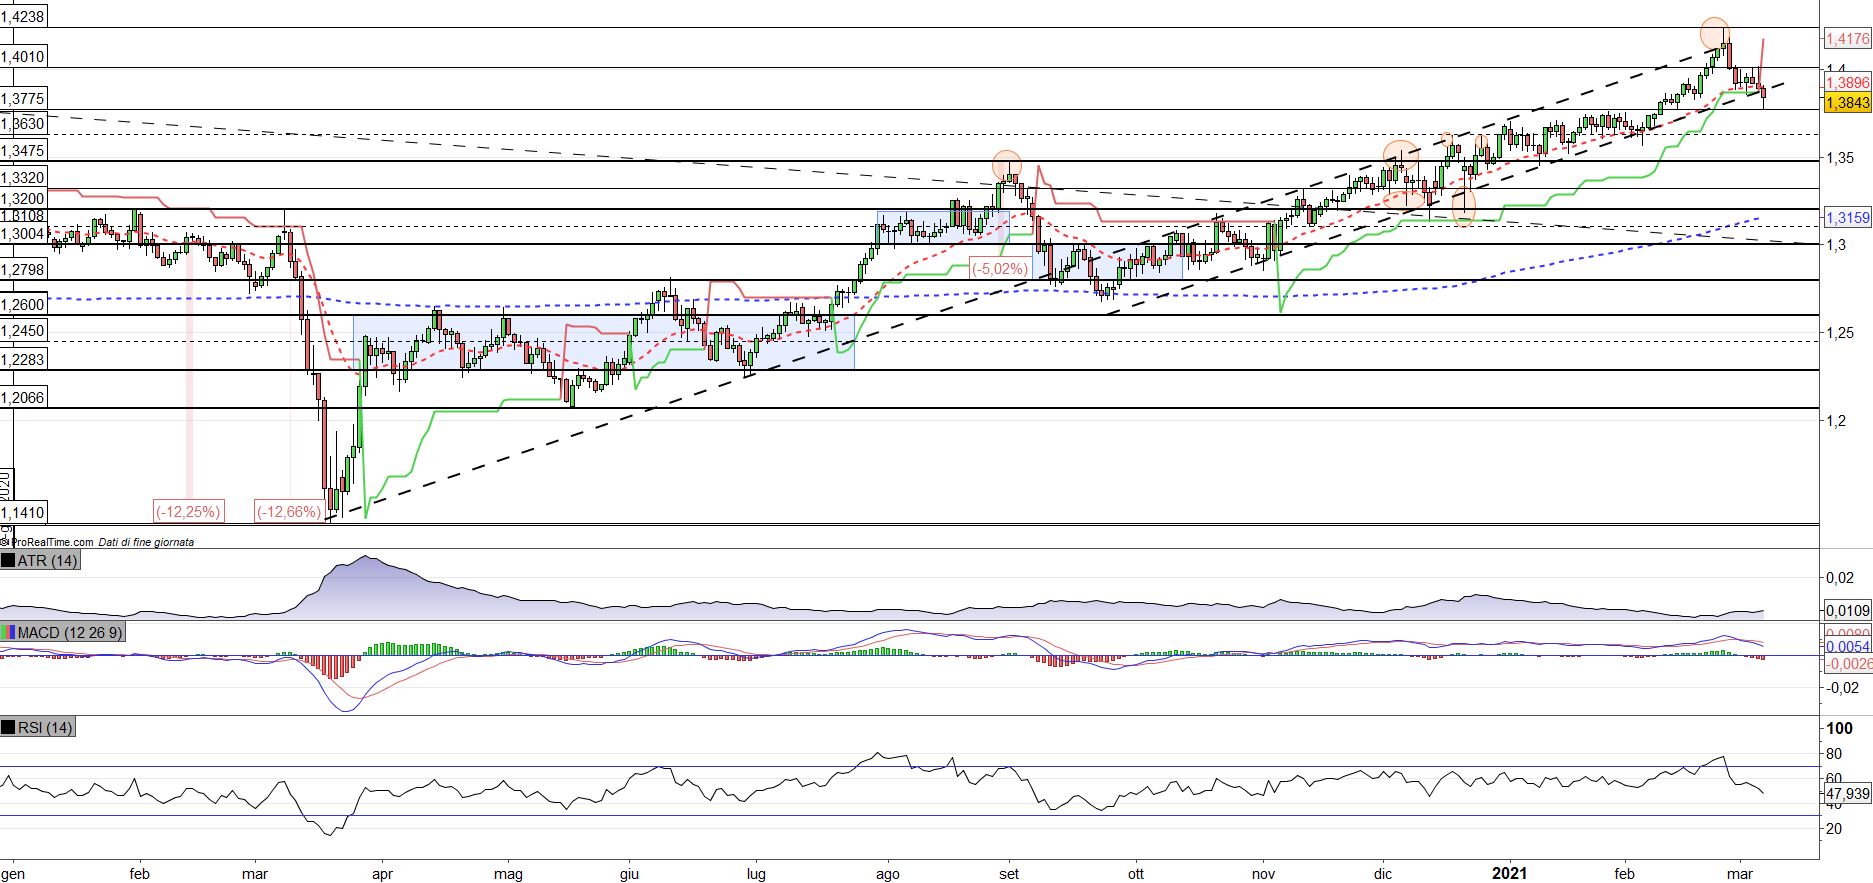The image size is (1873, 883).
Task: Click the 'feb' label after gen on time axis
Action: point(140,873)
